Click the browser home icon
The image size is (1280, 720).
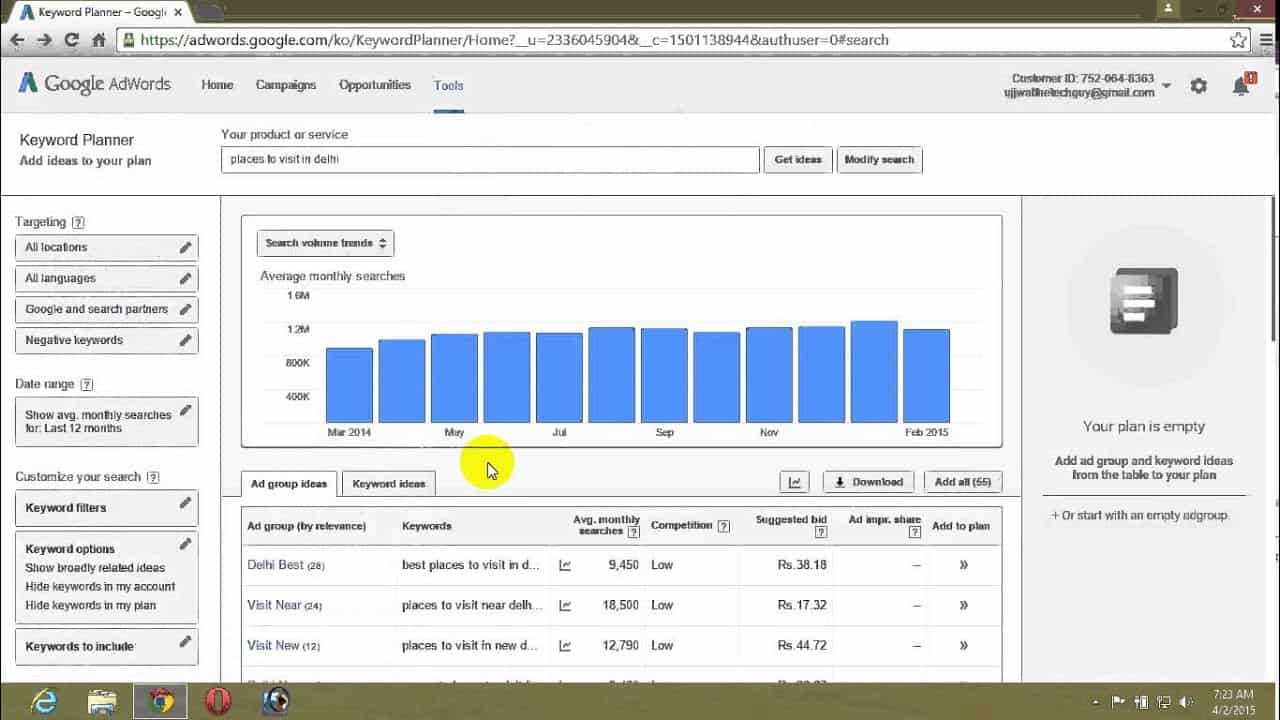point(99,40)
